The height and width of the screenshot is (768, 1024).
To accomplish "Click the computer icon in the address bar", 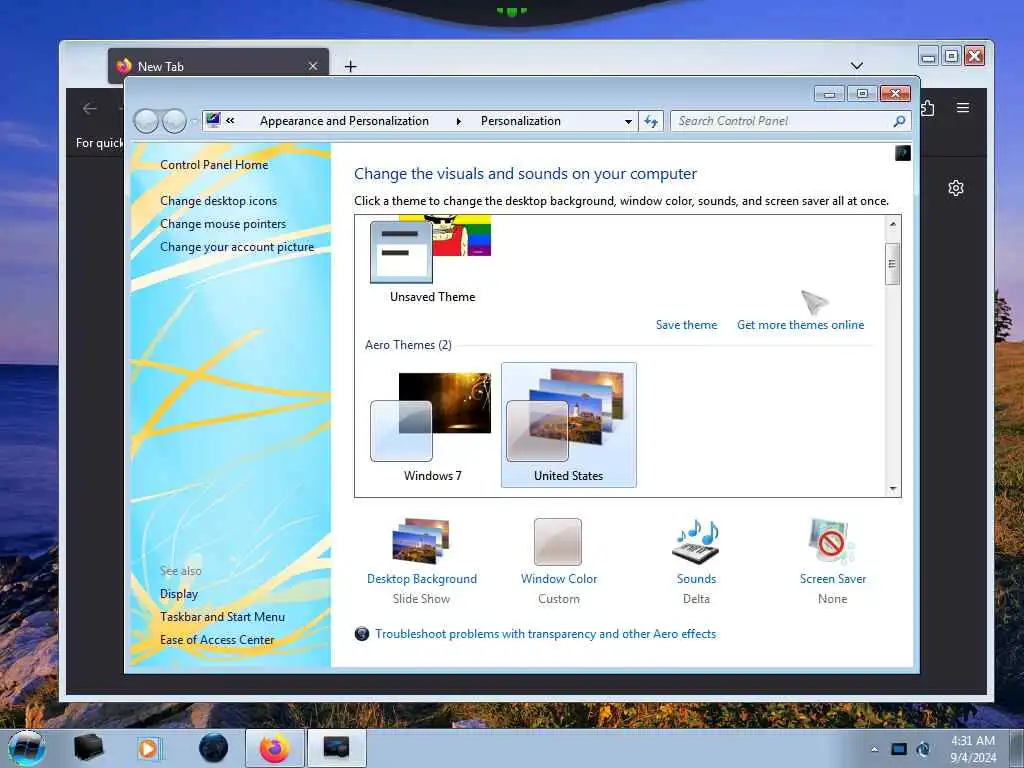I will (213, 120).
